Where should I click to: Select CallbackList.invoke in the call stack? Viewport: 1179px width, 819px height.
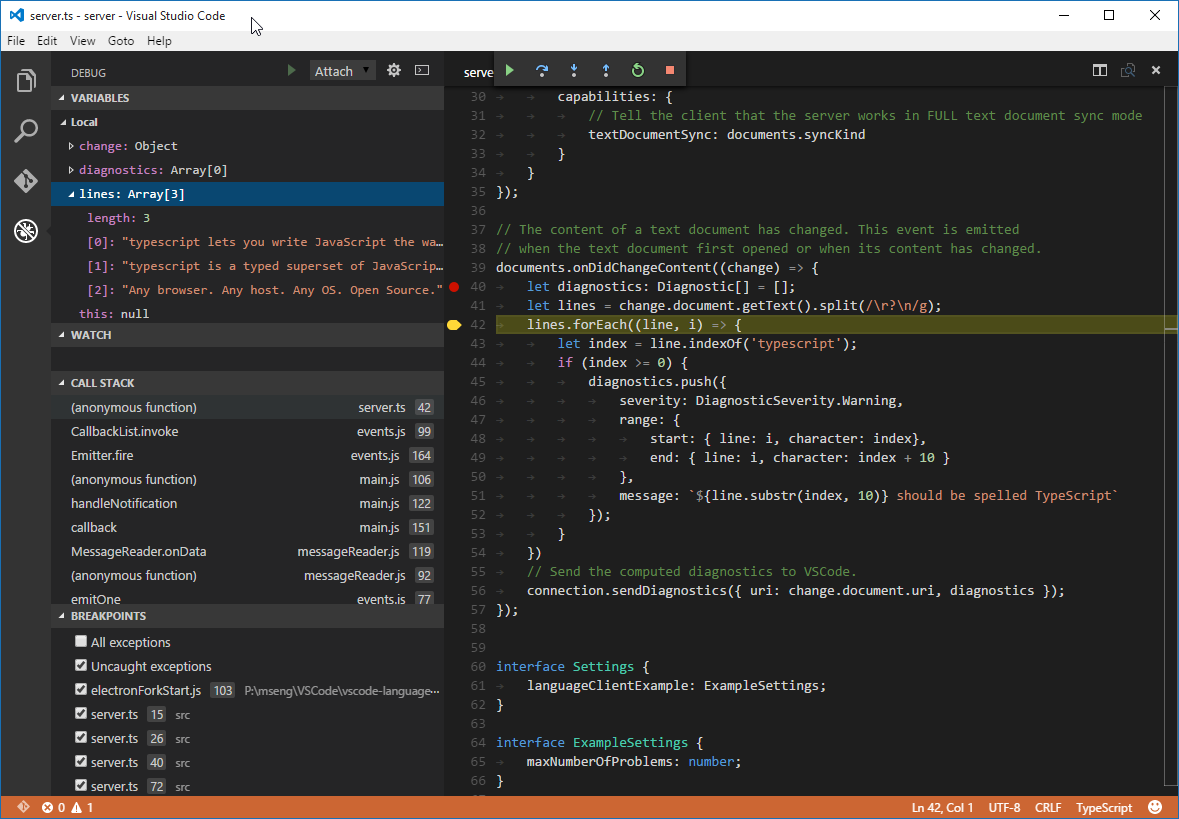point(124,432)
